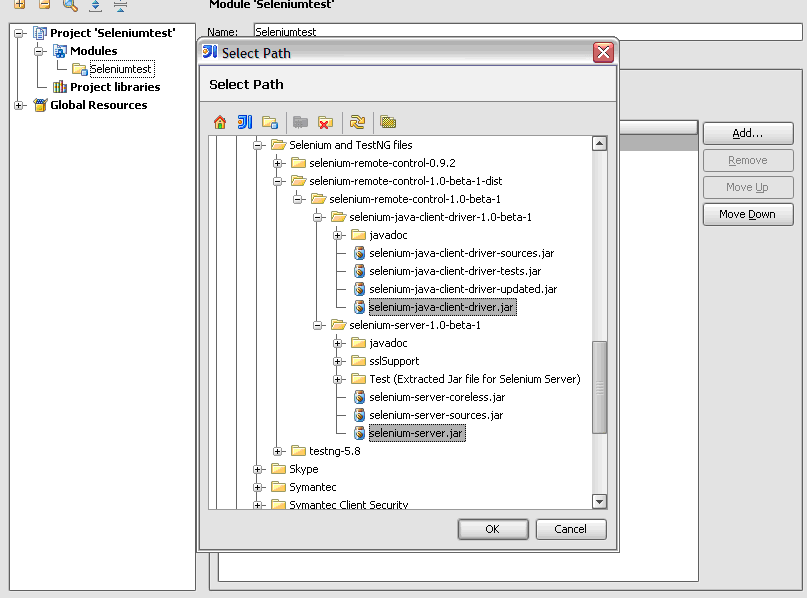Collapse selenium-remote-control-1.0-beta-1-dist folder
This screenshot has height=598, width=807.
coord(278,181)
